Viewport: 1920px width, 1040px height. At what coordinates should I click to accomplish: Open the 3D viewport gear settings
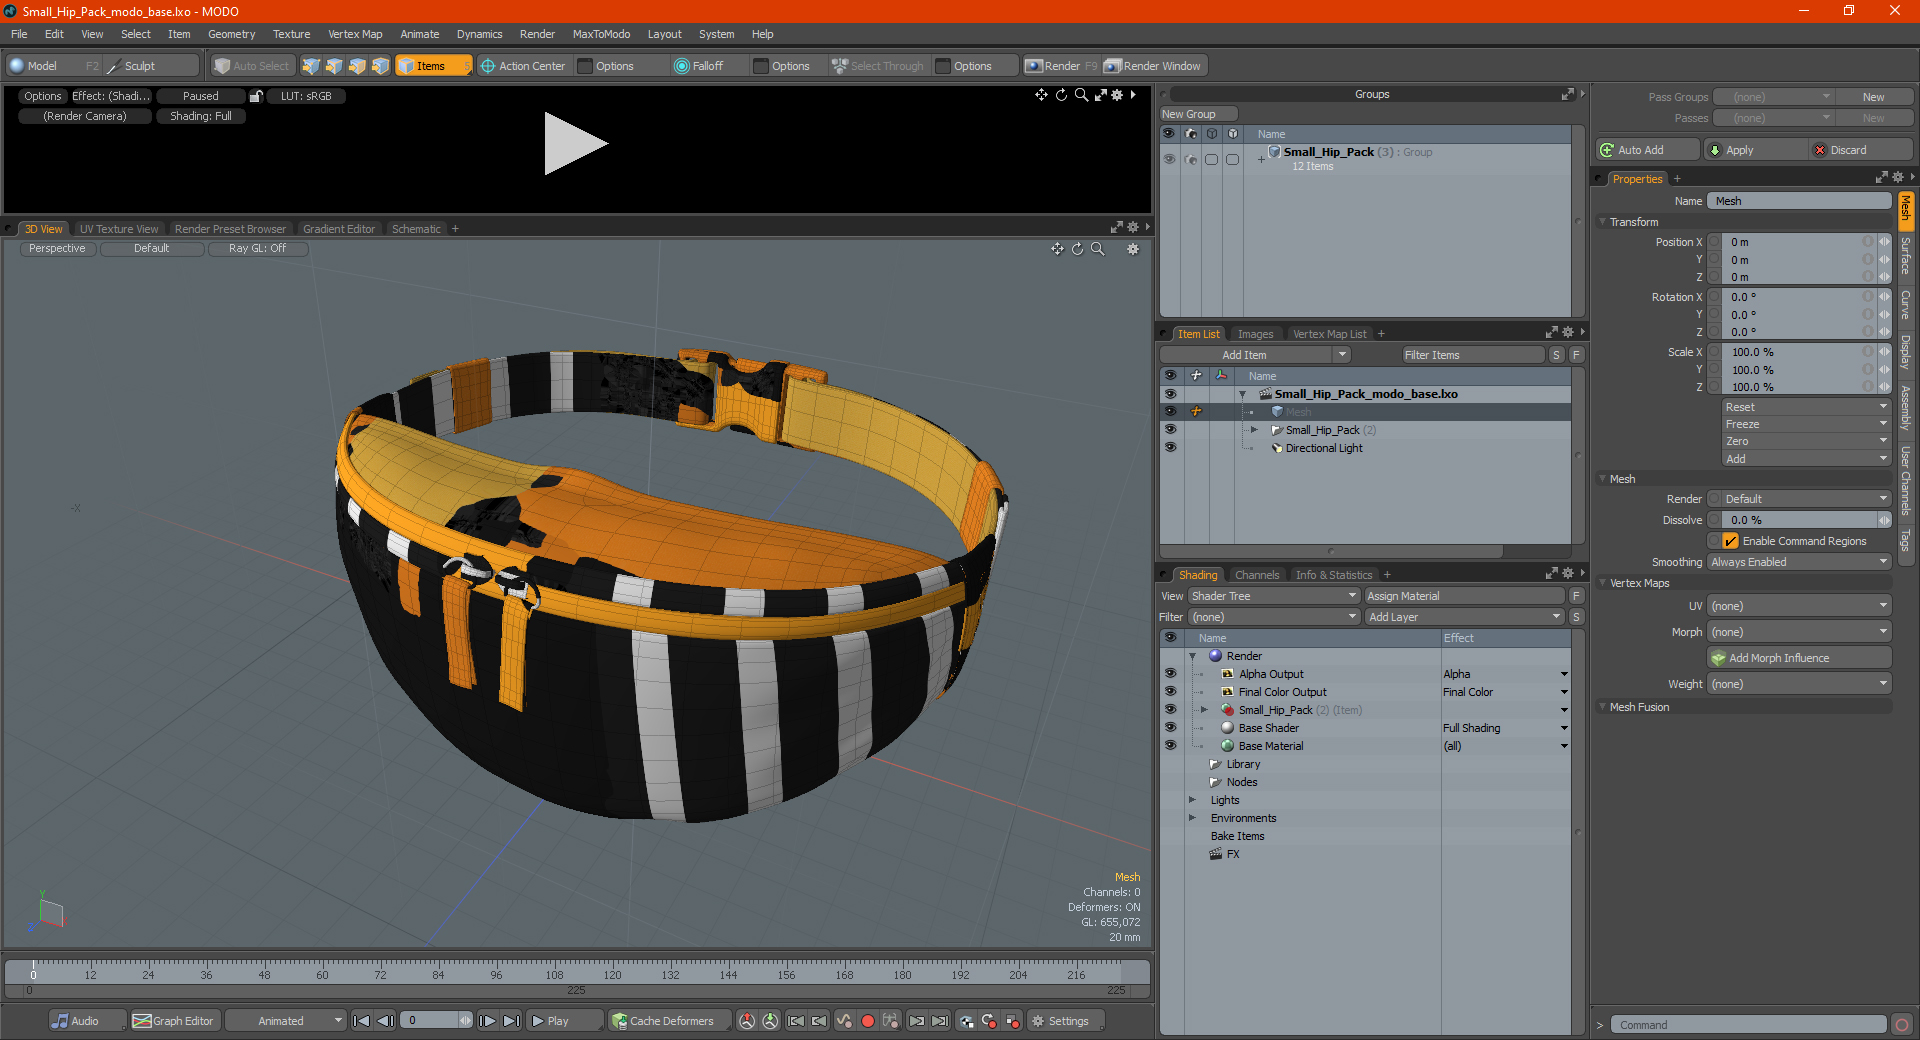click(x=1133, y=249)
